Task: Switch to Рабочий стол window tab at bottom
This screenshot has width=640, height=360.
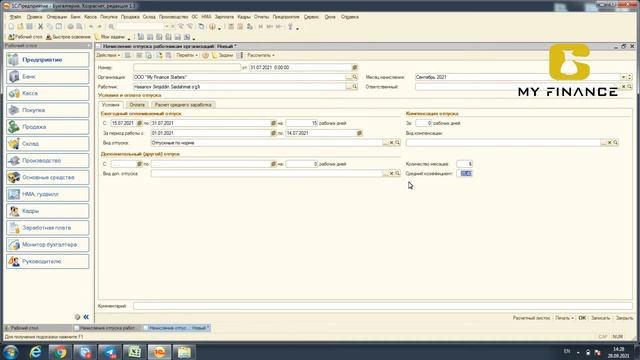Action: point(38,328)
